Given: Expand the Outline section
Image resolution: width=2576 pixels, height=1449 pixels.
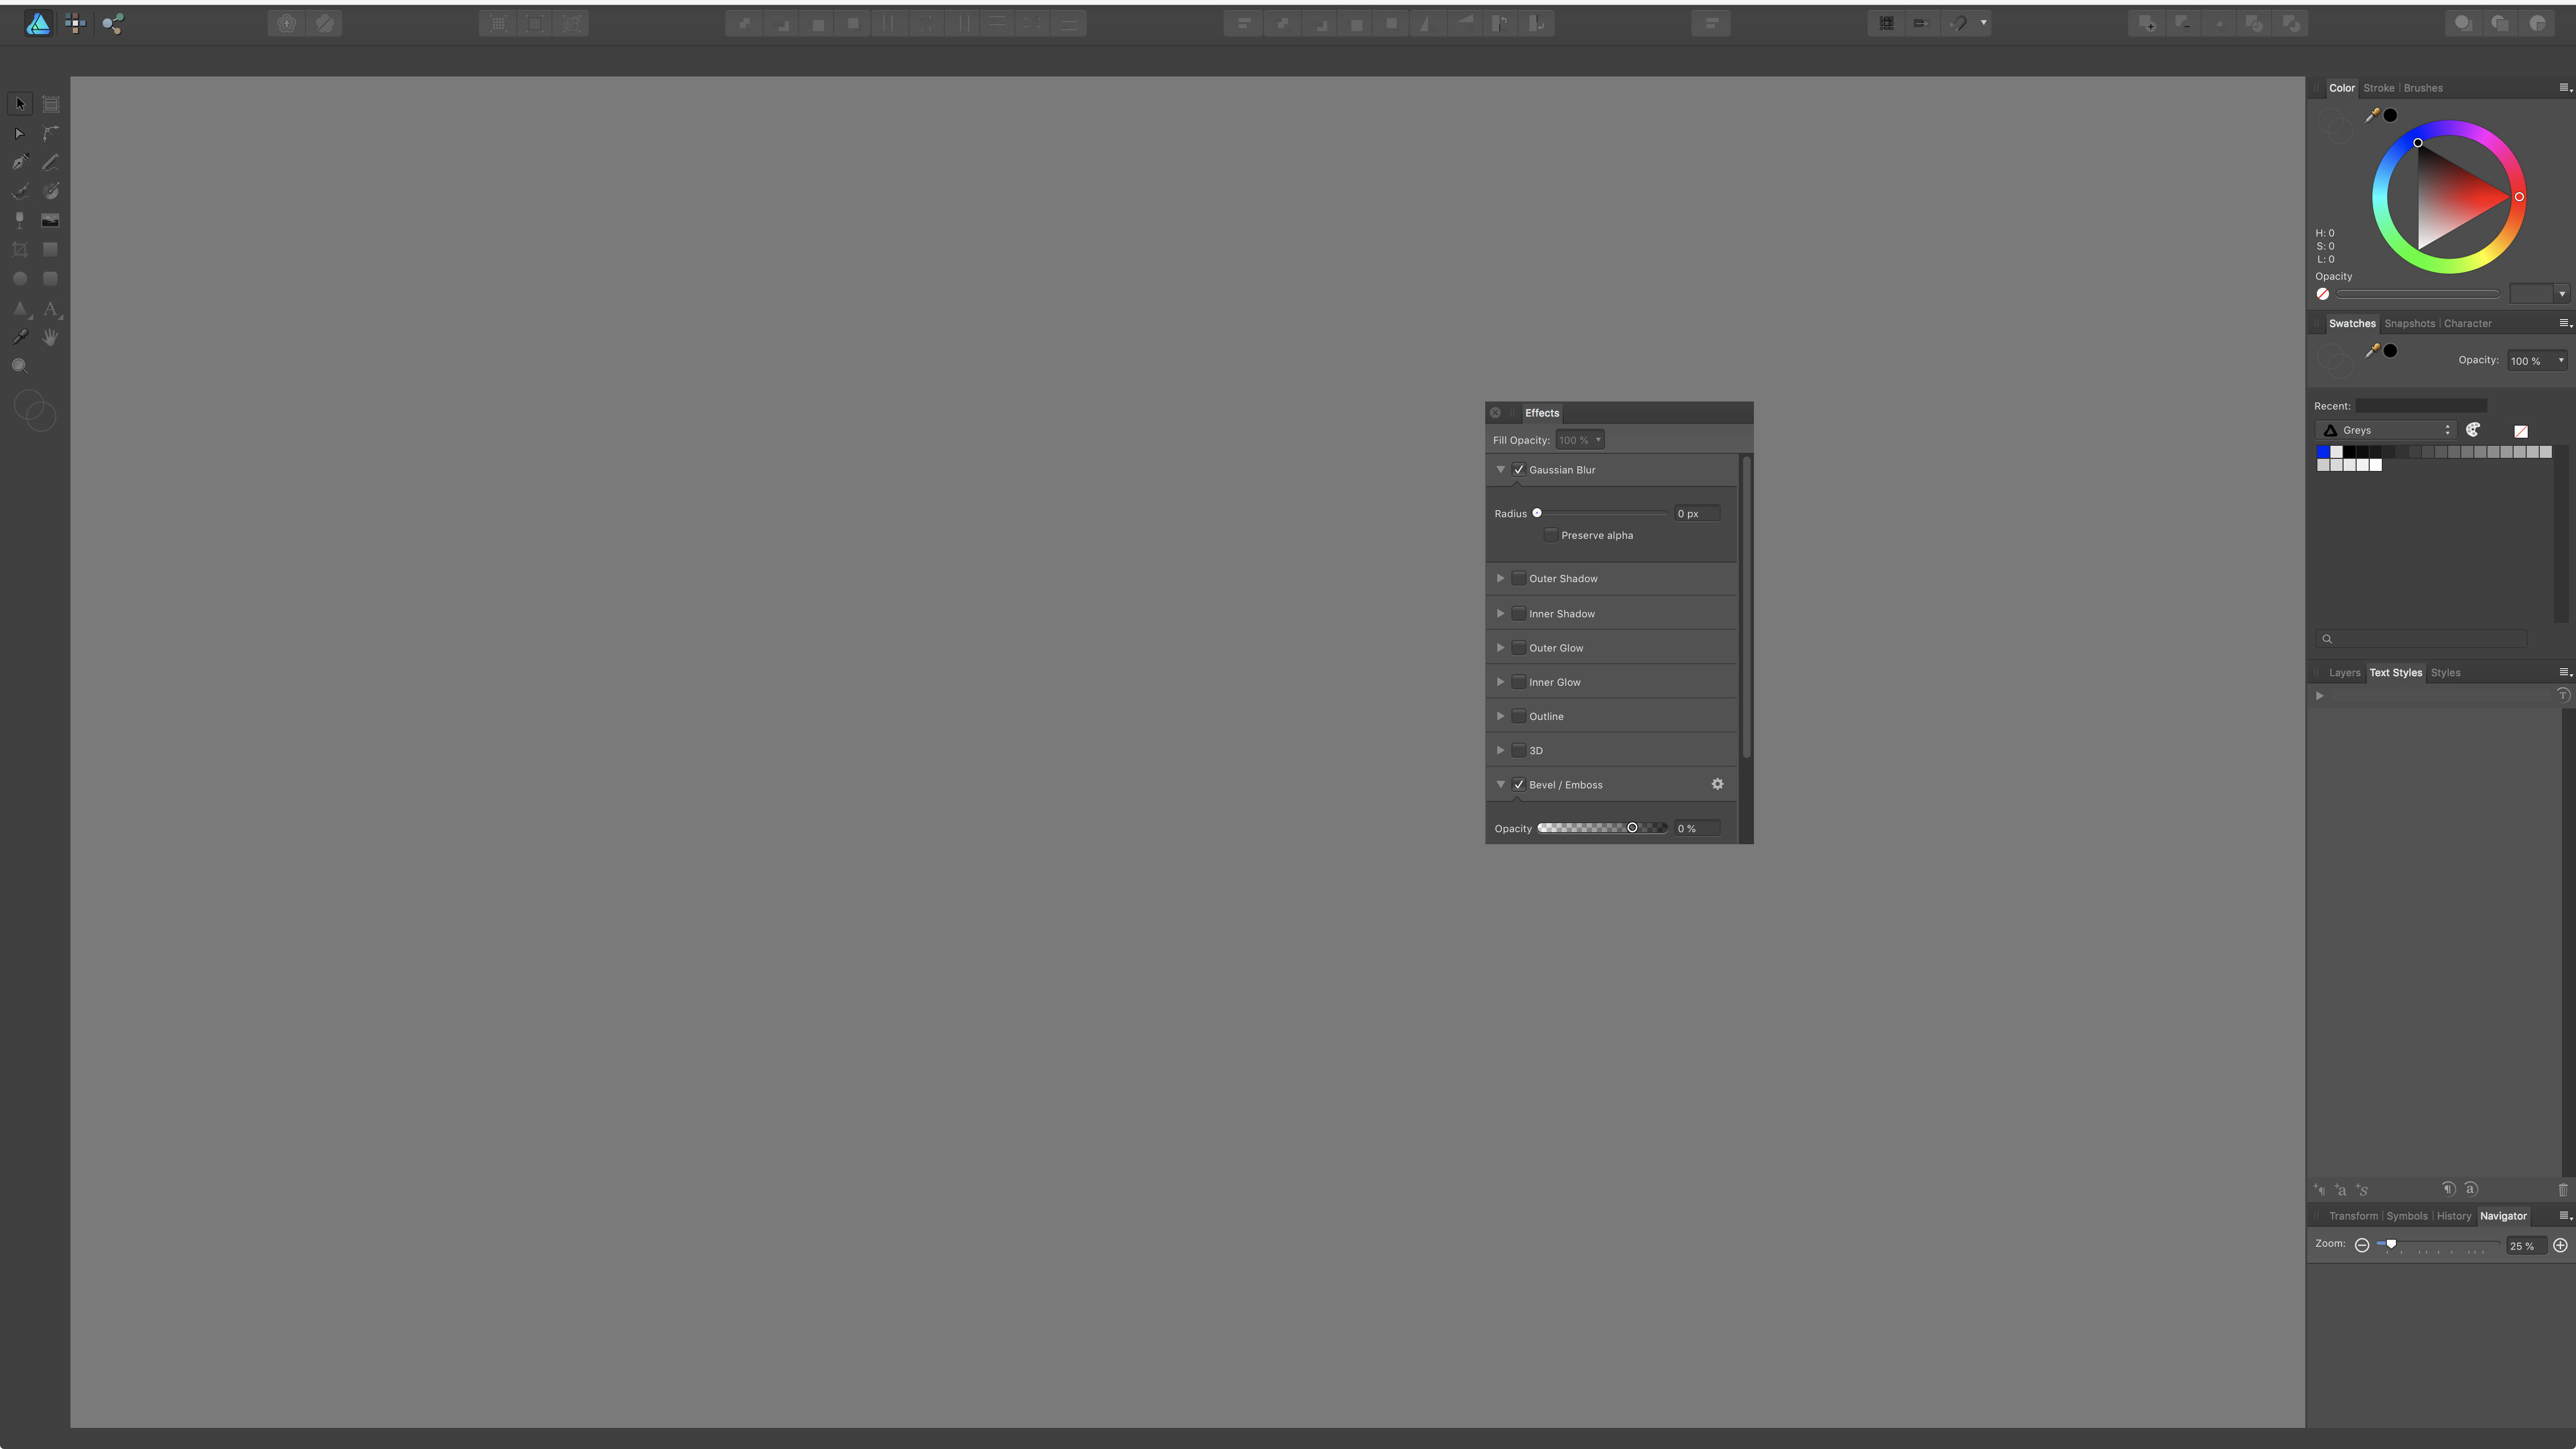Looking at the screenshot, I should pos(1500,716).
